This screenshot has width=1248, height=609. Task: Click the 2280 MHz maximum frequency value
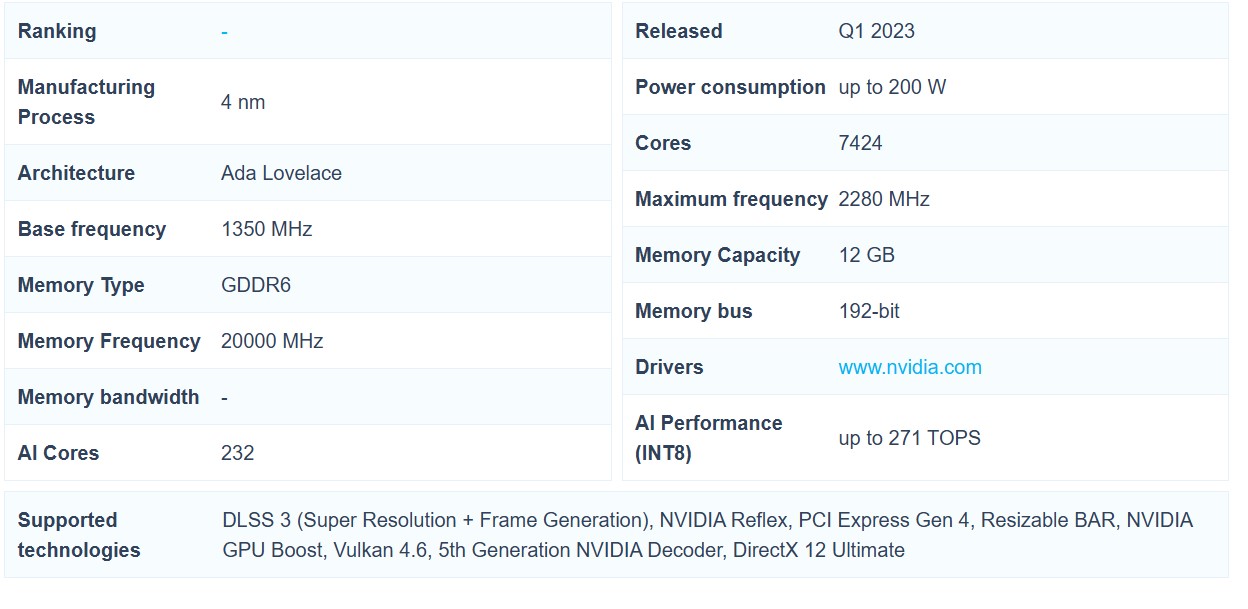(884, 199)
